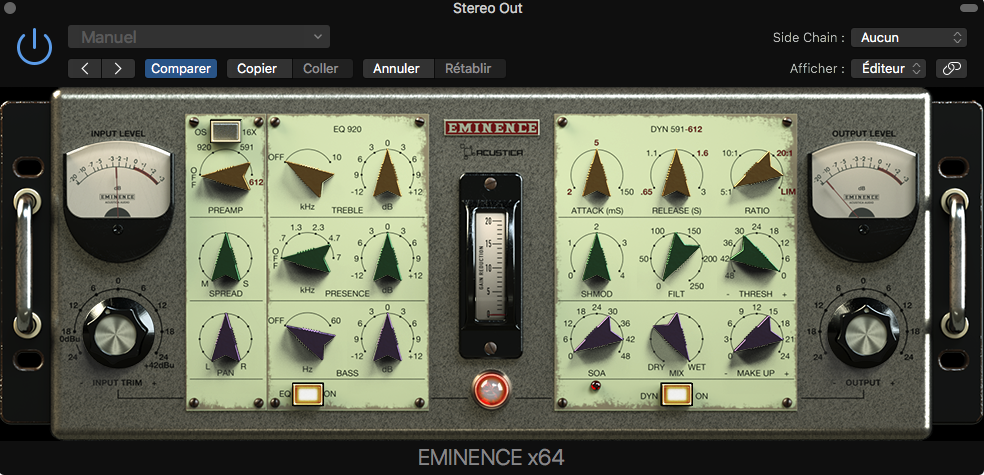Click the Rétablir button

click(468, 68)
